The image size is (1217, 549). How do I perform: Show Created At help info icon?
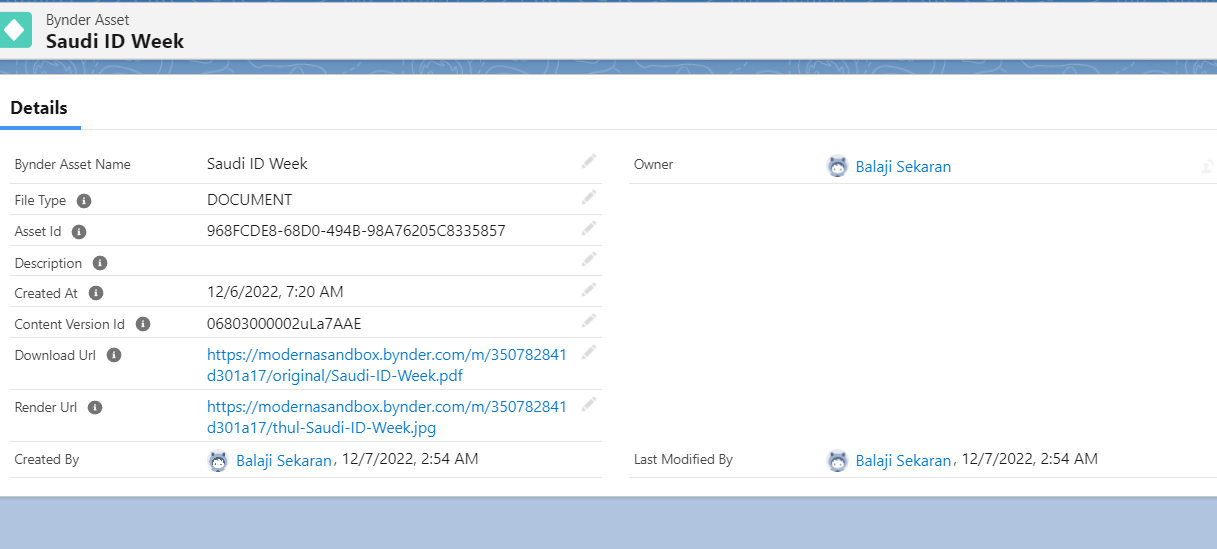[96, 294]
